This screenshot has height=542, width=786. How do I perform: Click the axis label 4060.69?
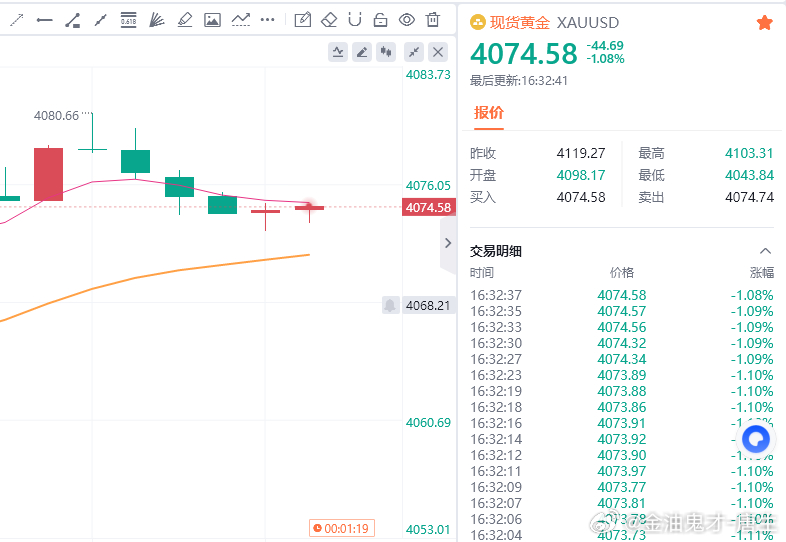pyautogui.click(x=429, y=423)
